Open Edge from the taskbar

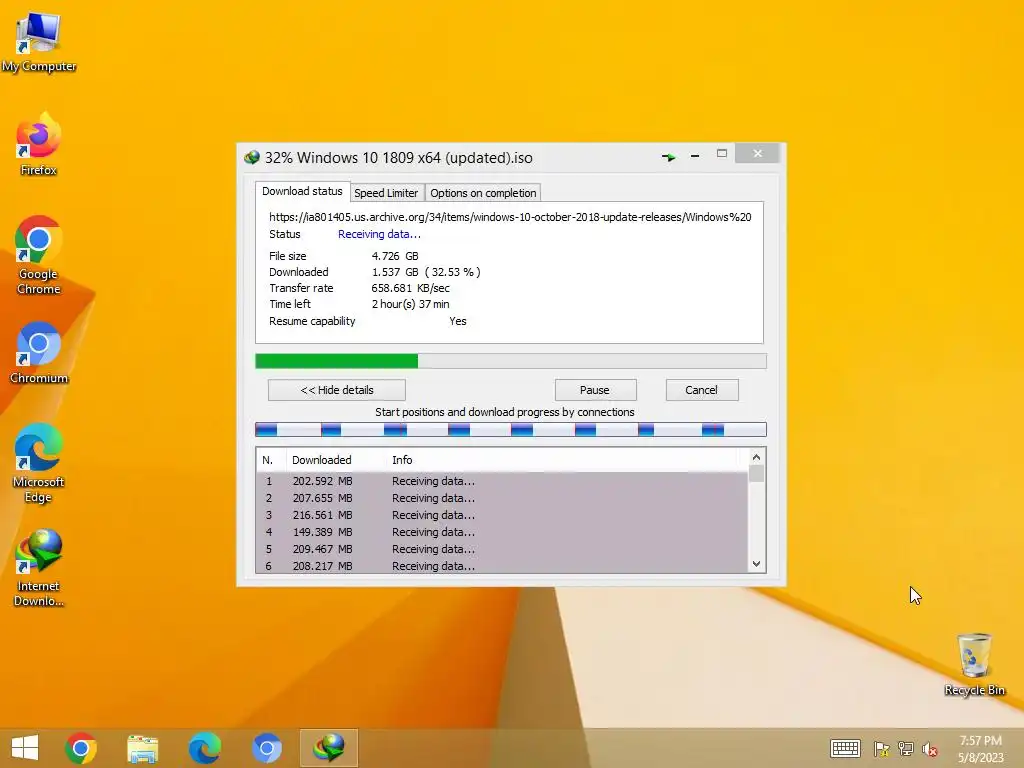pyautogui.click(x=204, y=748)
